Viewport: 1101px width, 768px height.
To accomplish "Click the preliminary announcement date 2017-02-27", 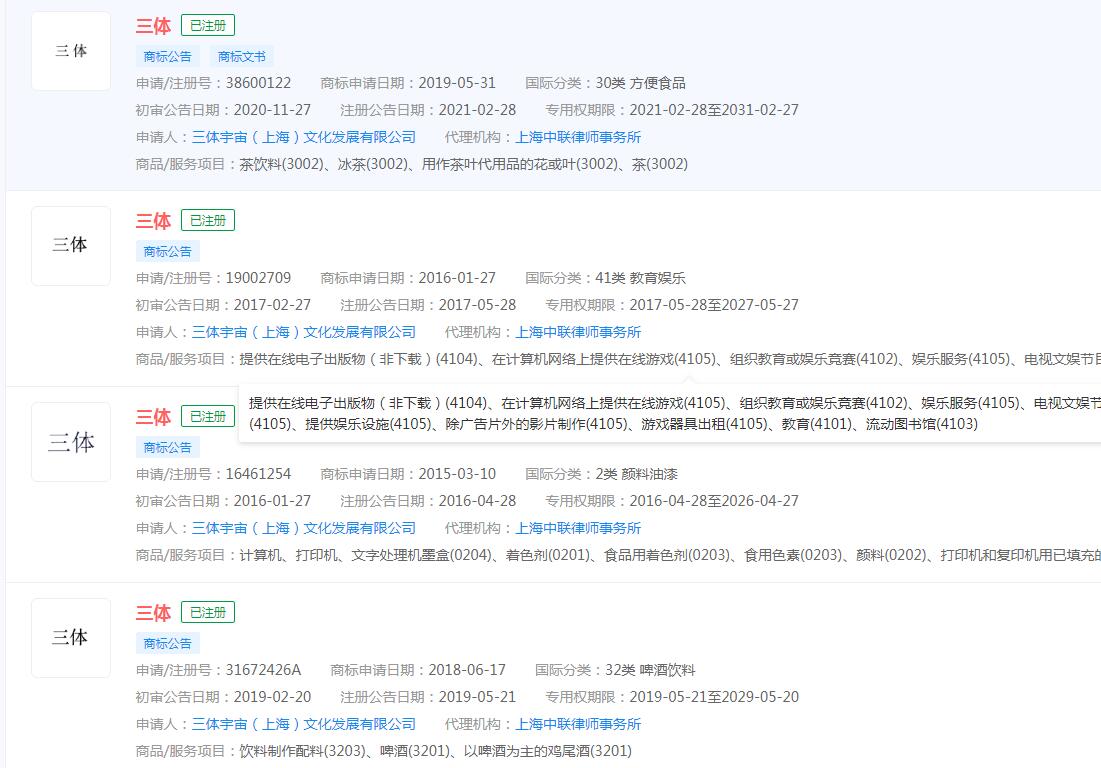I will coord(272,305).
